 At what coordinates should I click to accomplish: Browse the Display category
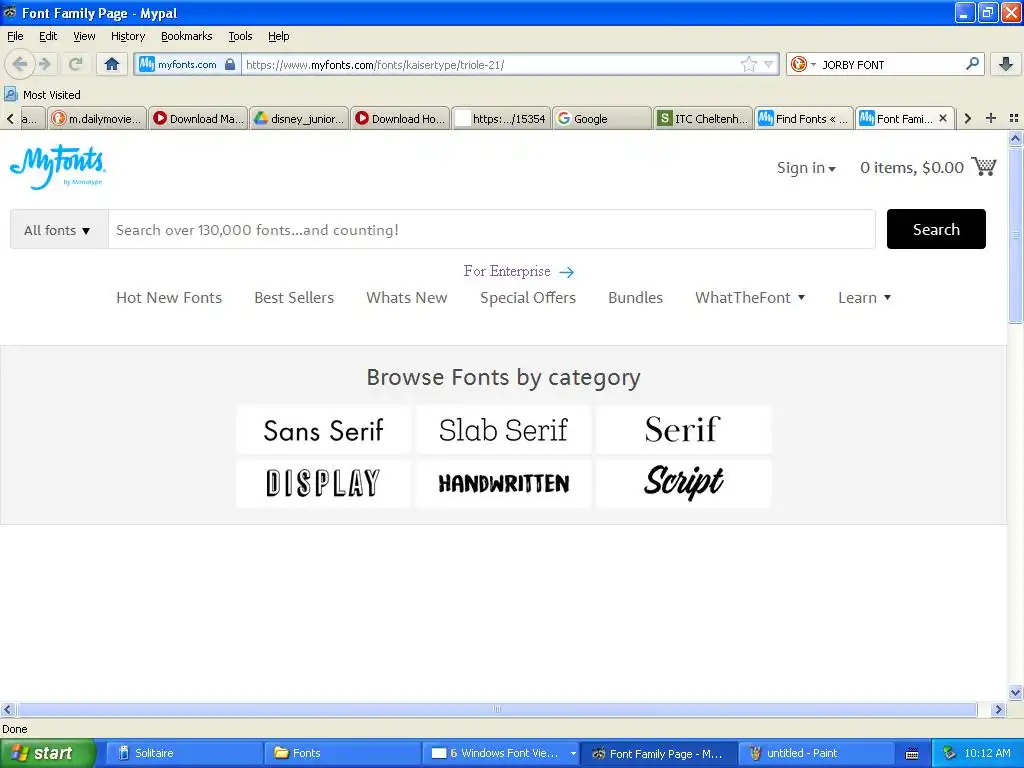(x=323, y=483)
